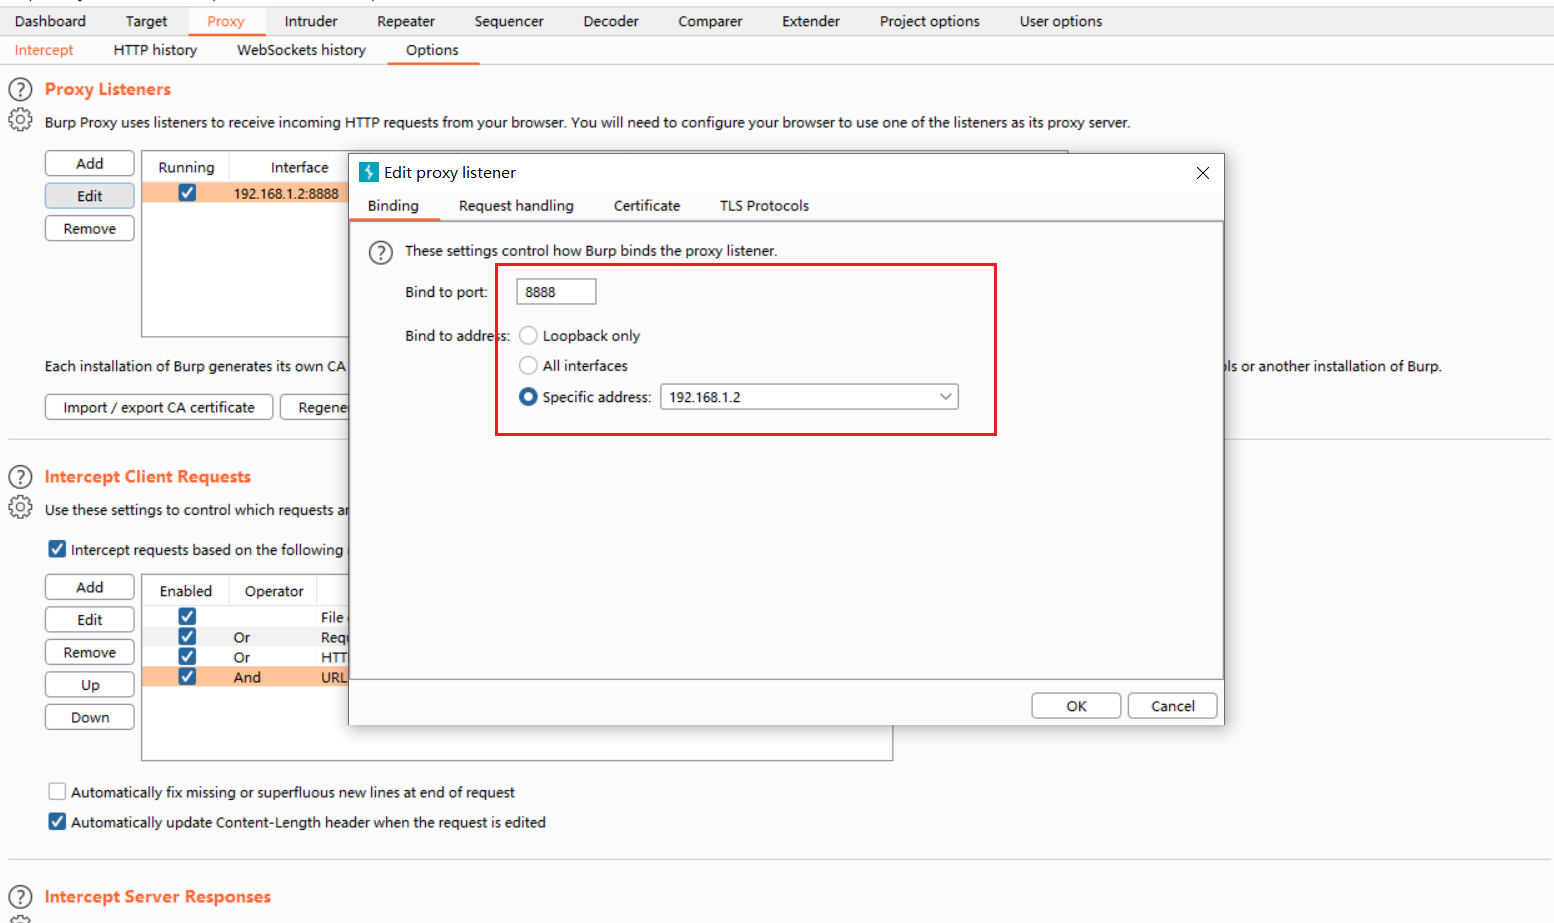The height and width of the screenshot is (923, 1554).
Task: Select the Specific address radio option
Action: click(x=528, y=397)
